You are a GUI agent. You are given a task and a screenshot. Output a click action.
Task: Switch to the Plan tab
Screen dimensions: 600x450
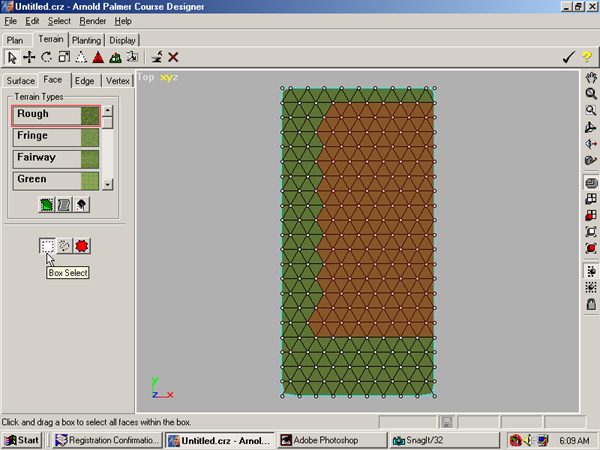[x=15, y=40]
